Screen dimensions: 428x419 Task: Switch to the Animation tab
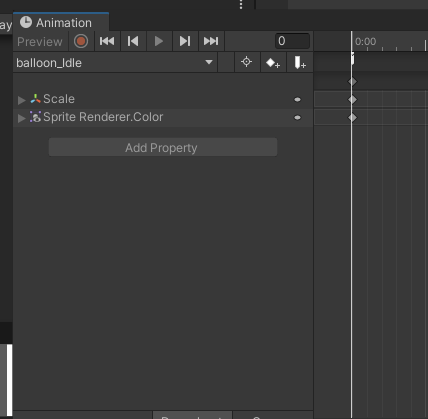[61, 23]
